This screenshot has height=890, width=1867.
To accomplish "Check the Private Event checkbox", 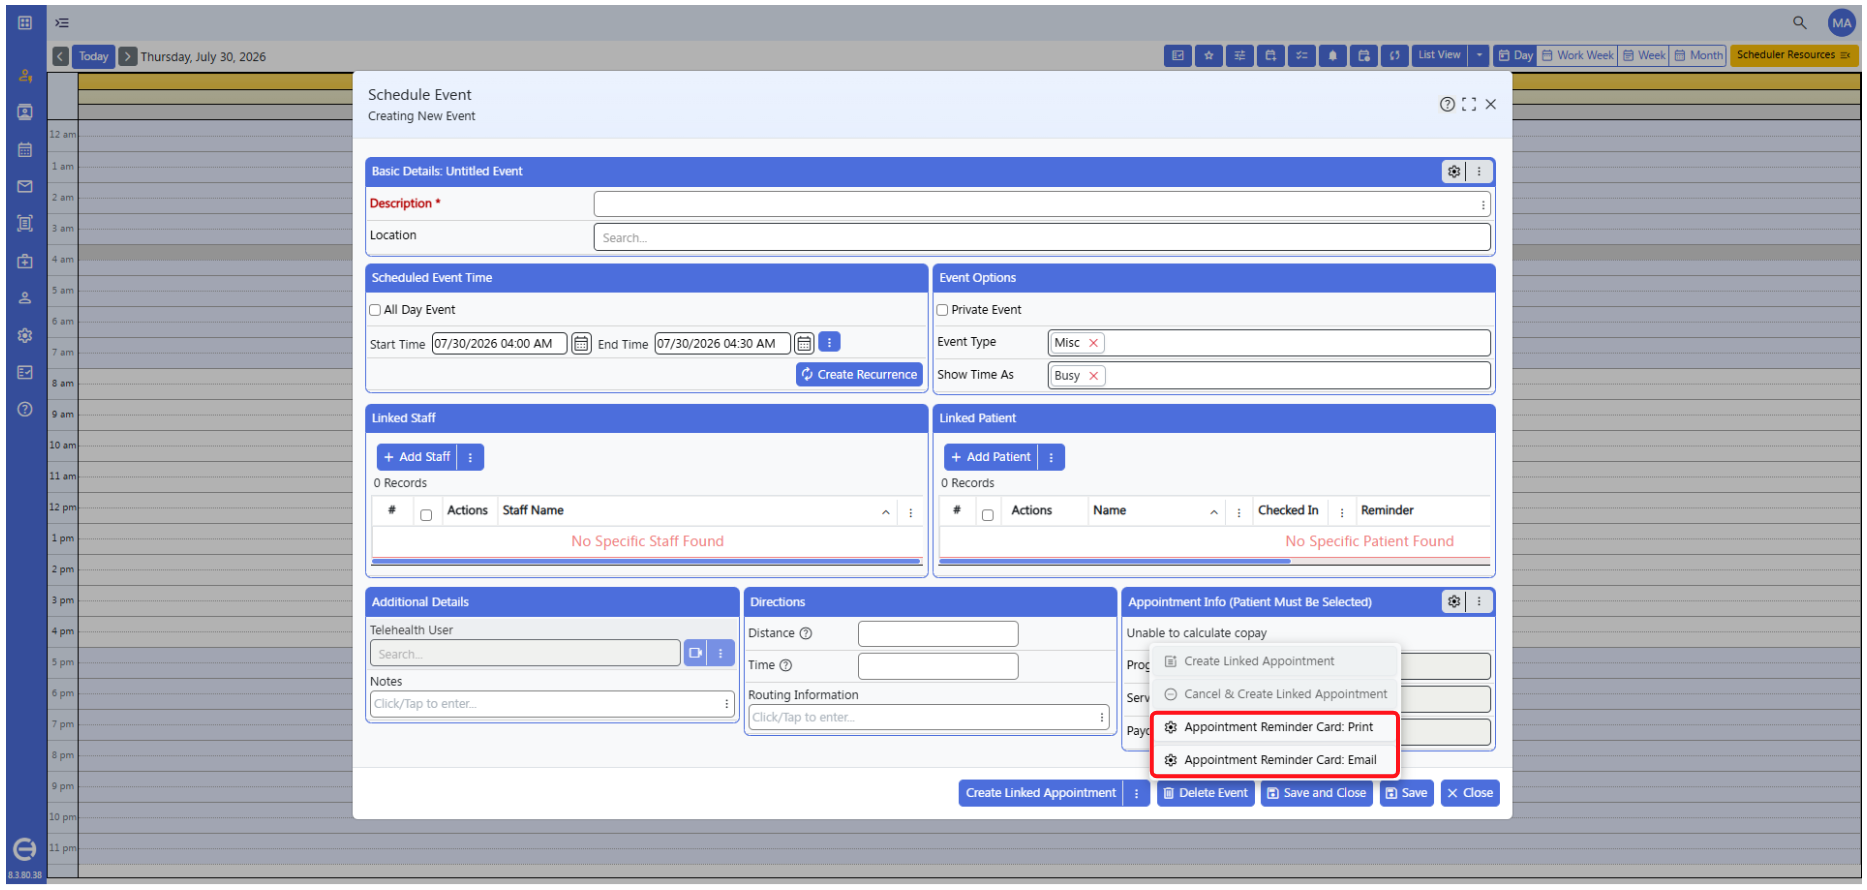I will point(943,310).
